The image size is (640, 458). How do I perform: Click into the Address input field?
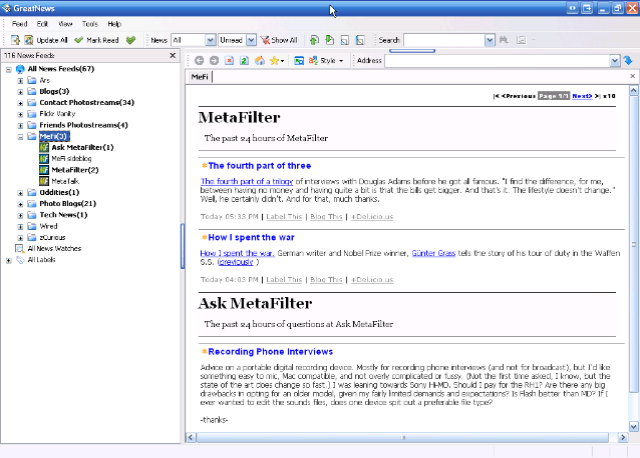point(497,61)
